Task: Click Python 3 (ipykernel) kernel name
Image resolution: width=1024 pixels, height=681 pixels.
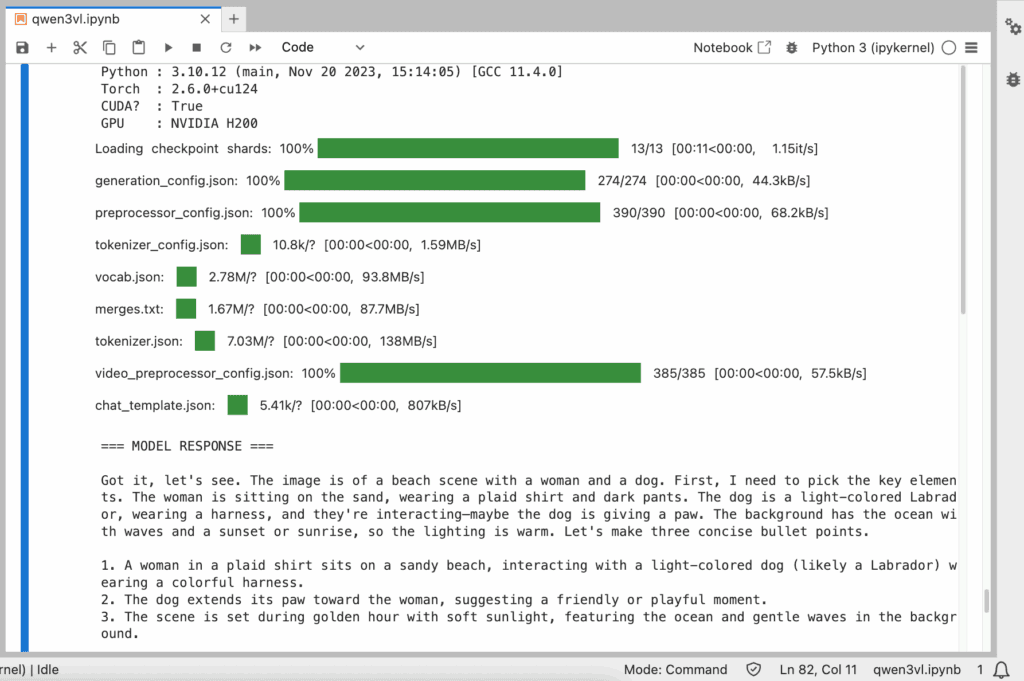Action: pyautogui.click(x=872, y=47)
